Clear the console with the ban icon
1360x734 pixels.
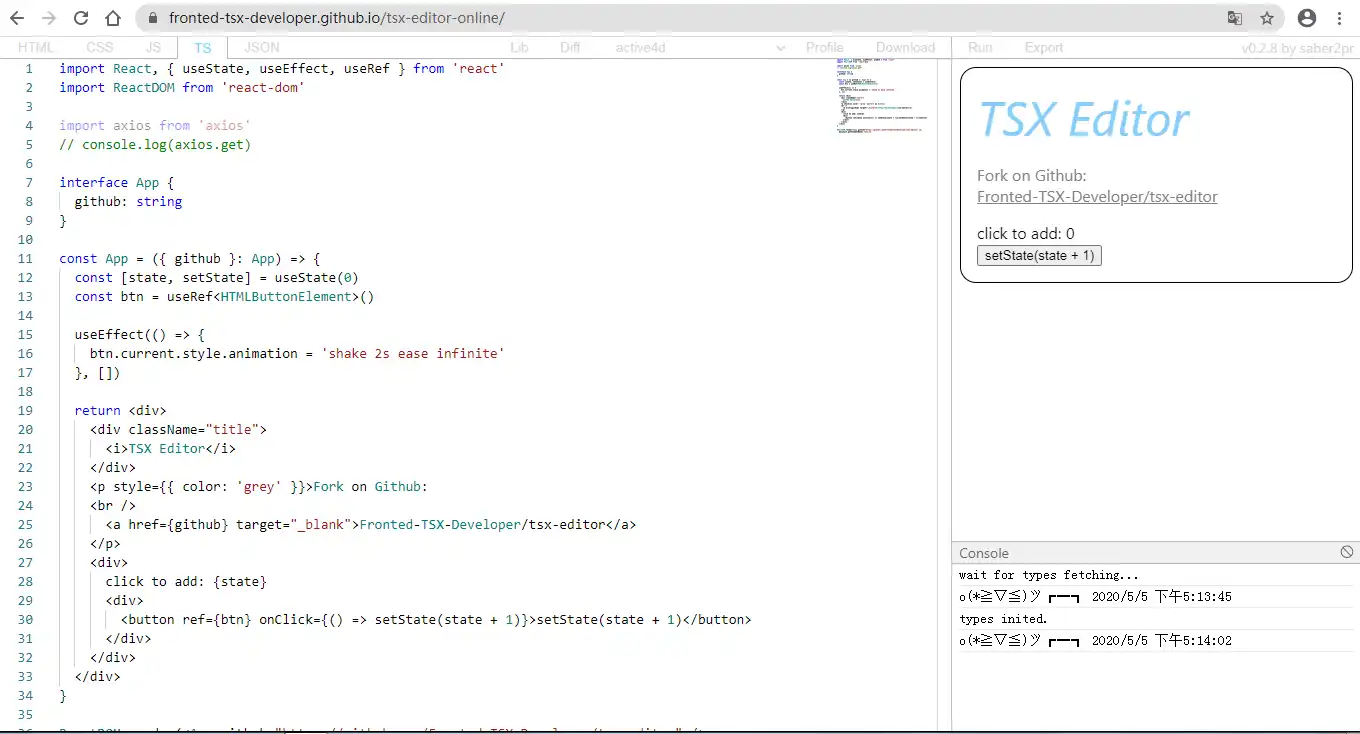[x=1346, y=552]
